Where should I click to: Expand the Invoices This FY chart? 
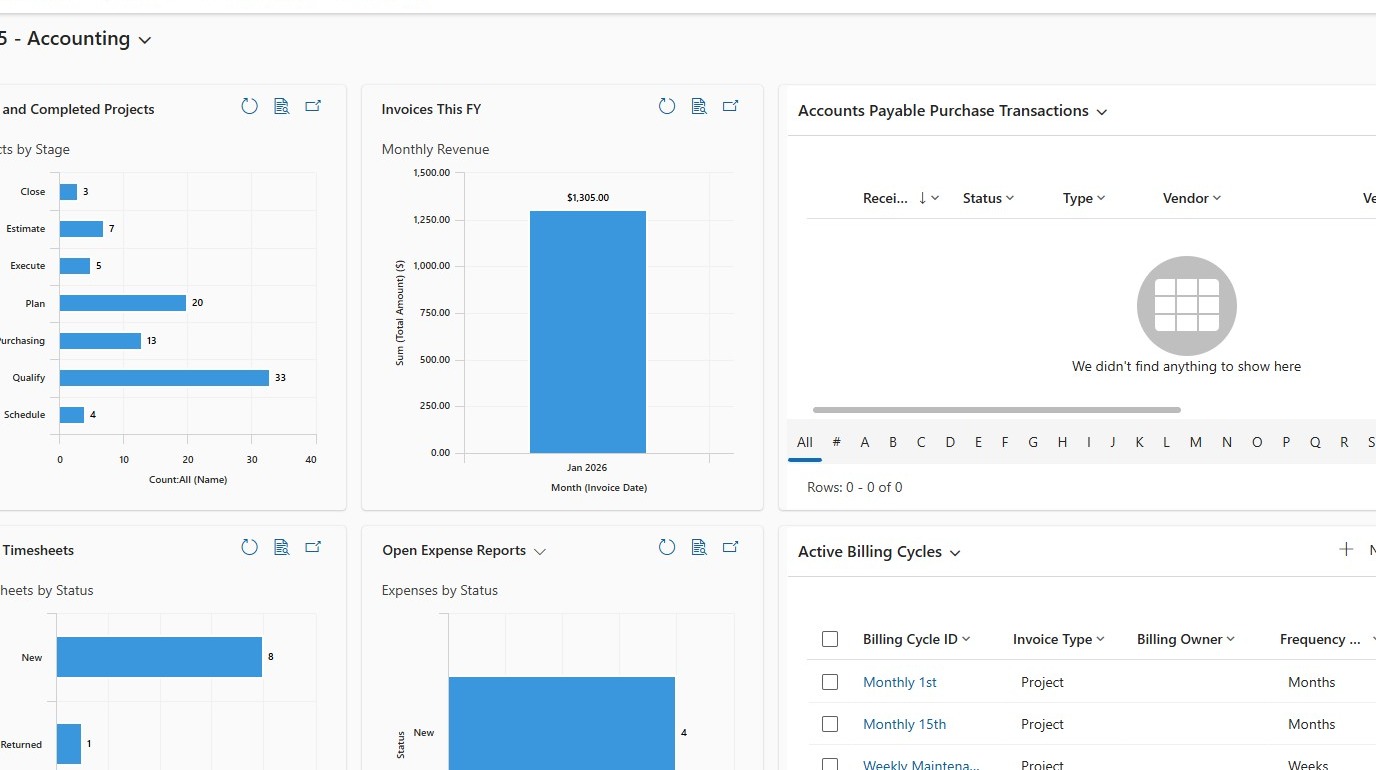click(x=731, y=106)
